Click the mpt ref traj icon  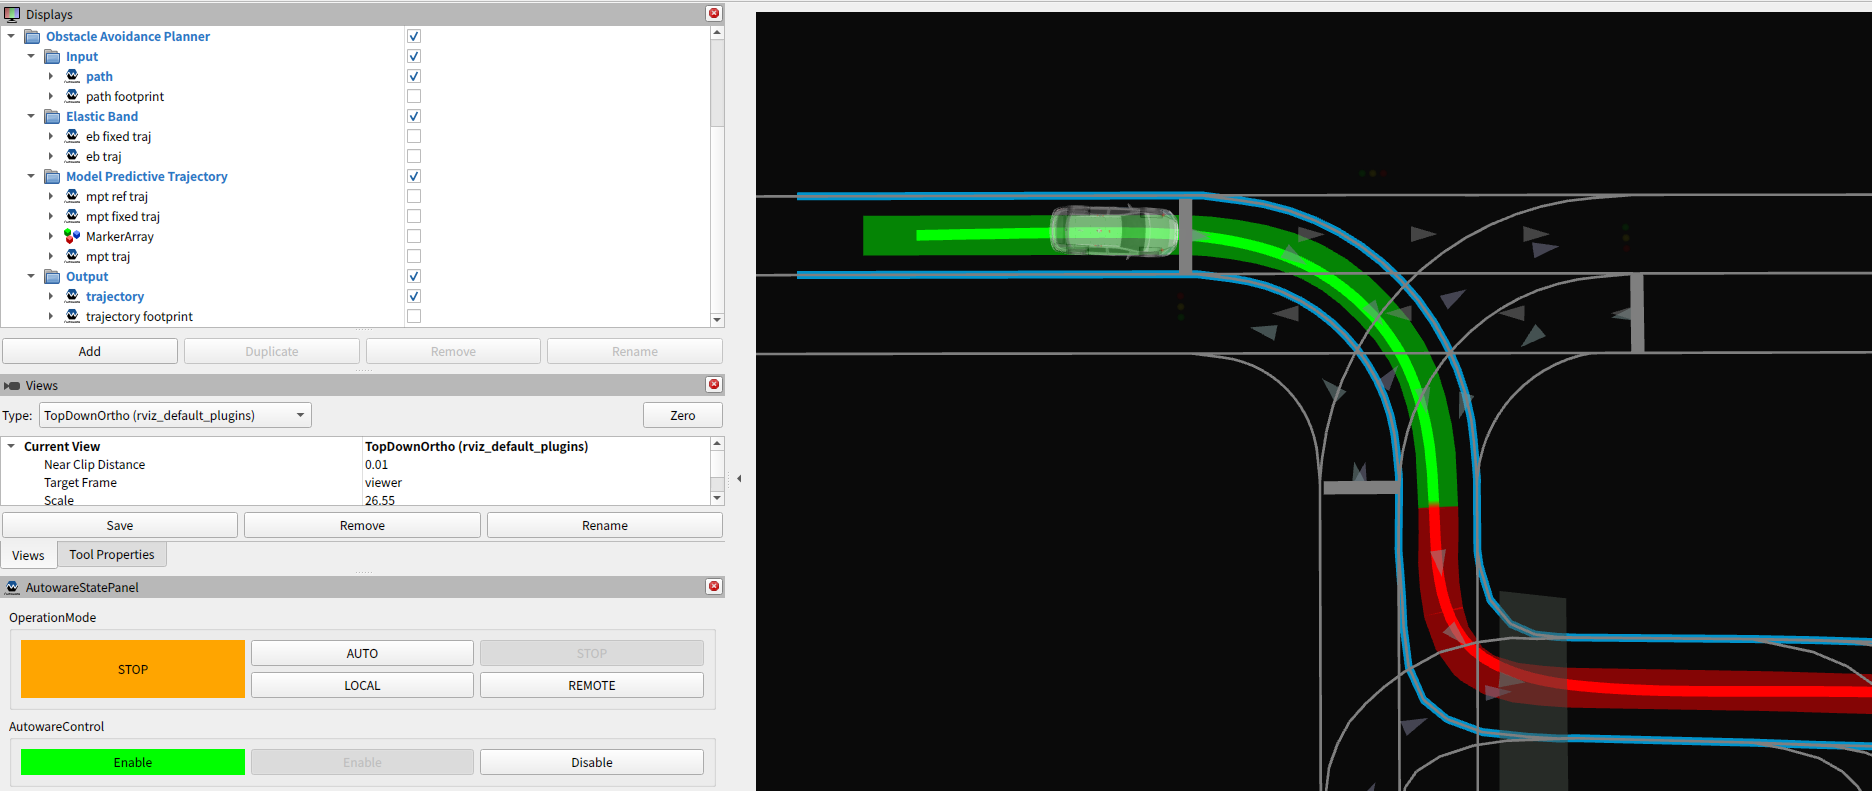click(72, 196)
